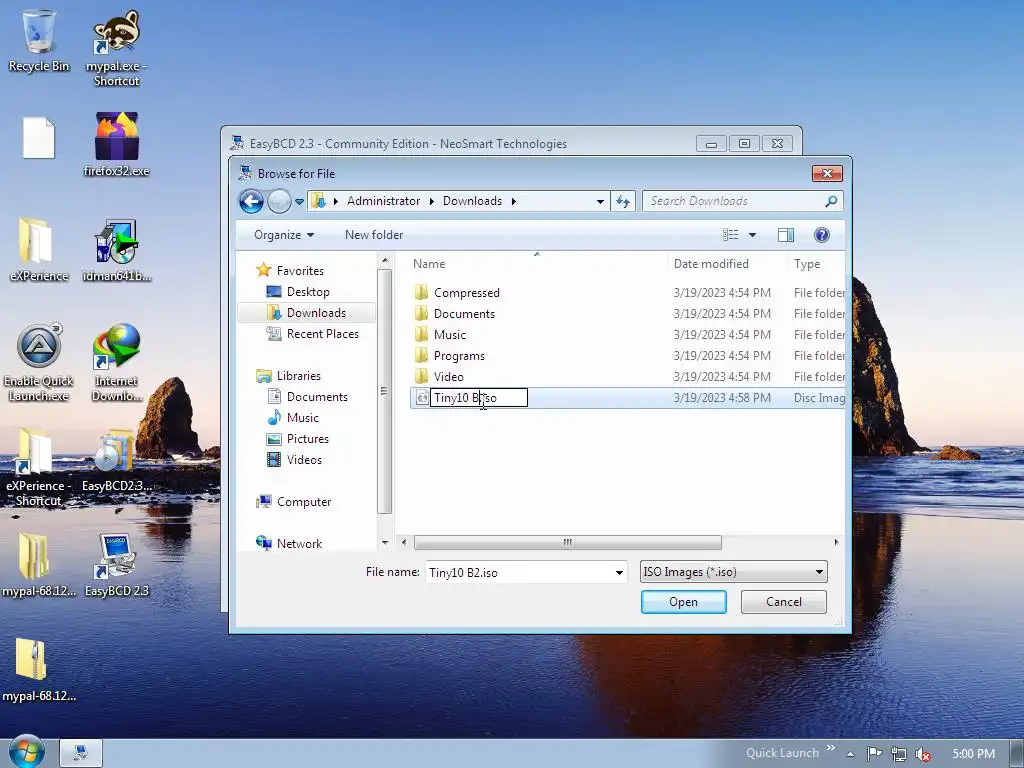Click the network tray icon
This screenshot has height=768, width=1024.
[899, 754]
